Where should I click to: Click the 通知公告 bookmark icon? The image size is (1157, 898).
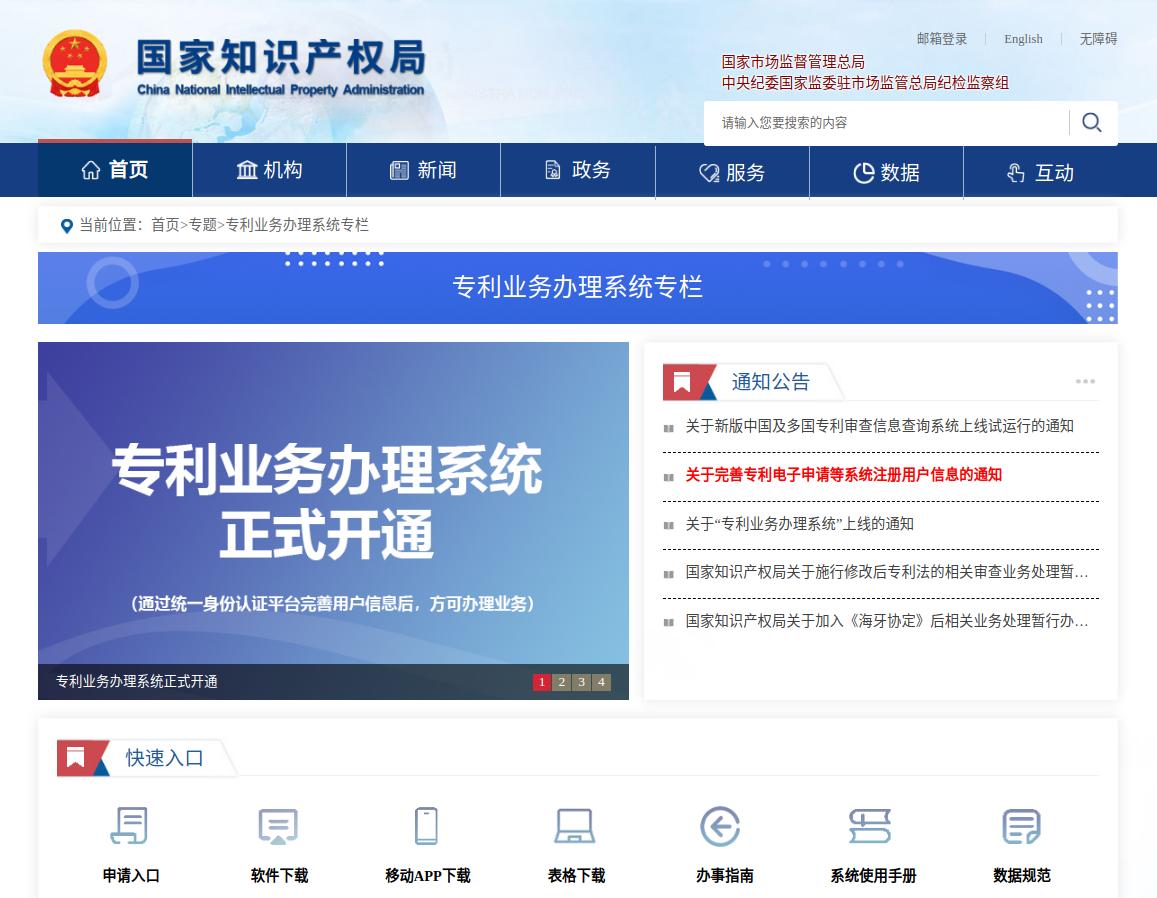682,382
